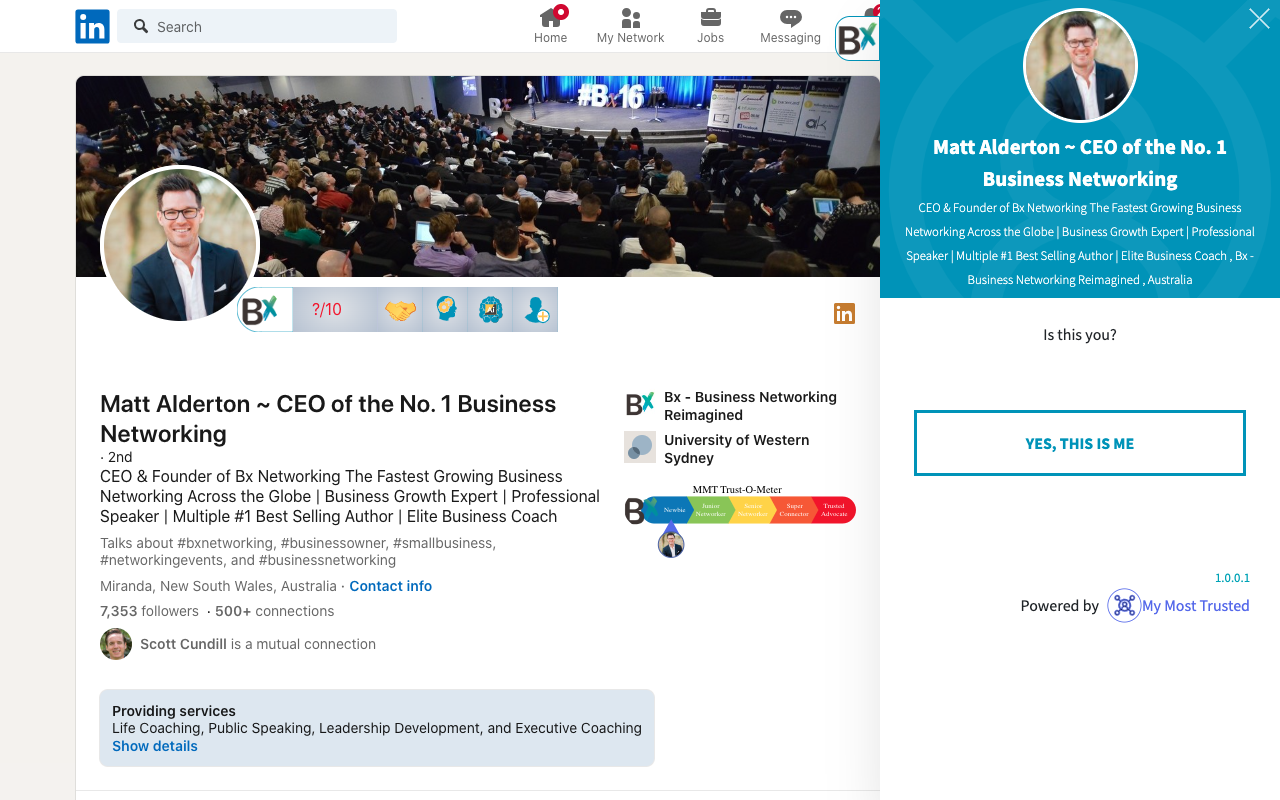Click the 'Talks about #bxnetworking' hashtags text
The image size is (1280, 800).
(x=298, y=552)
